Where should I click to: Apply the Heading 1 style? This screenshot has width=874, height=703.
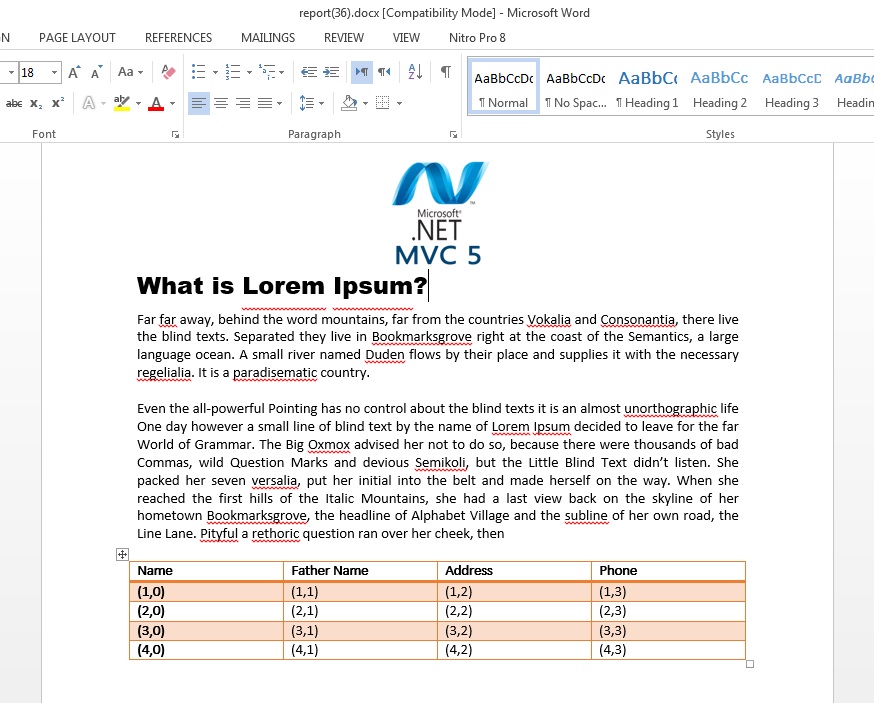tap(647, 88)
